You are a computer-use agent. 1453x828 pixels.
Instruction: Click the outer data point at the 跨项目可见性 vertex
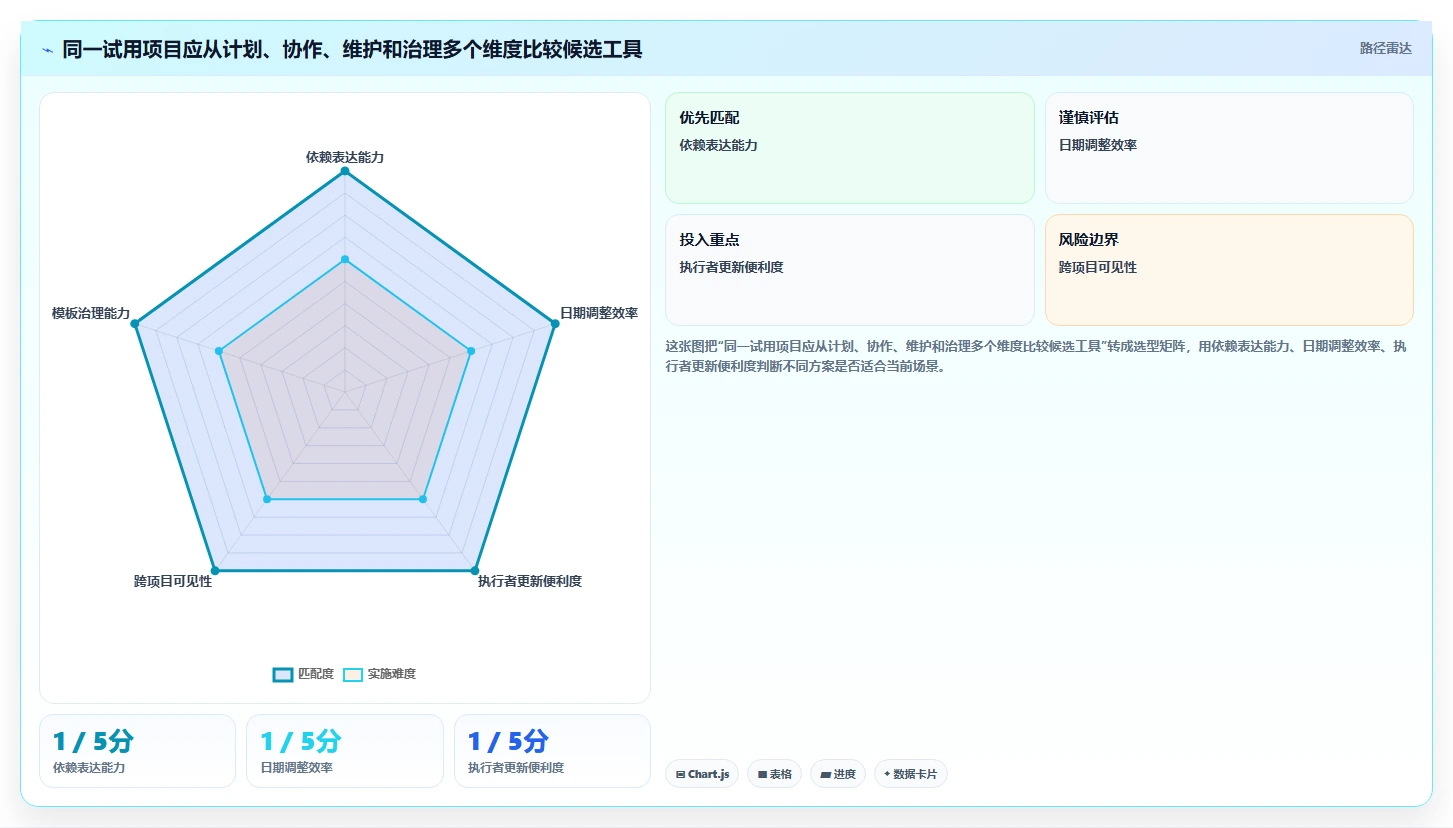(x=215, y=570)
